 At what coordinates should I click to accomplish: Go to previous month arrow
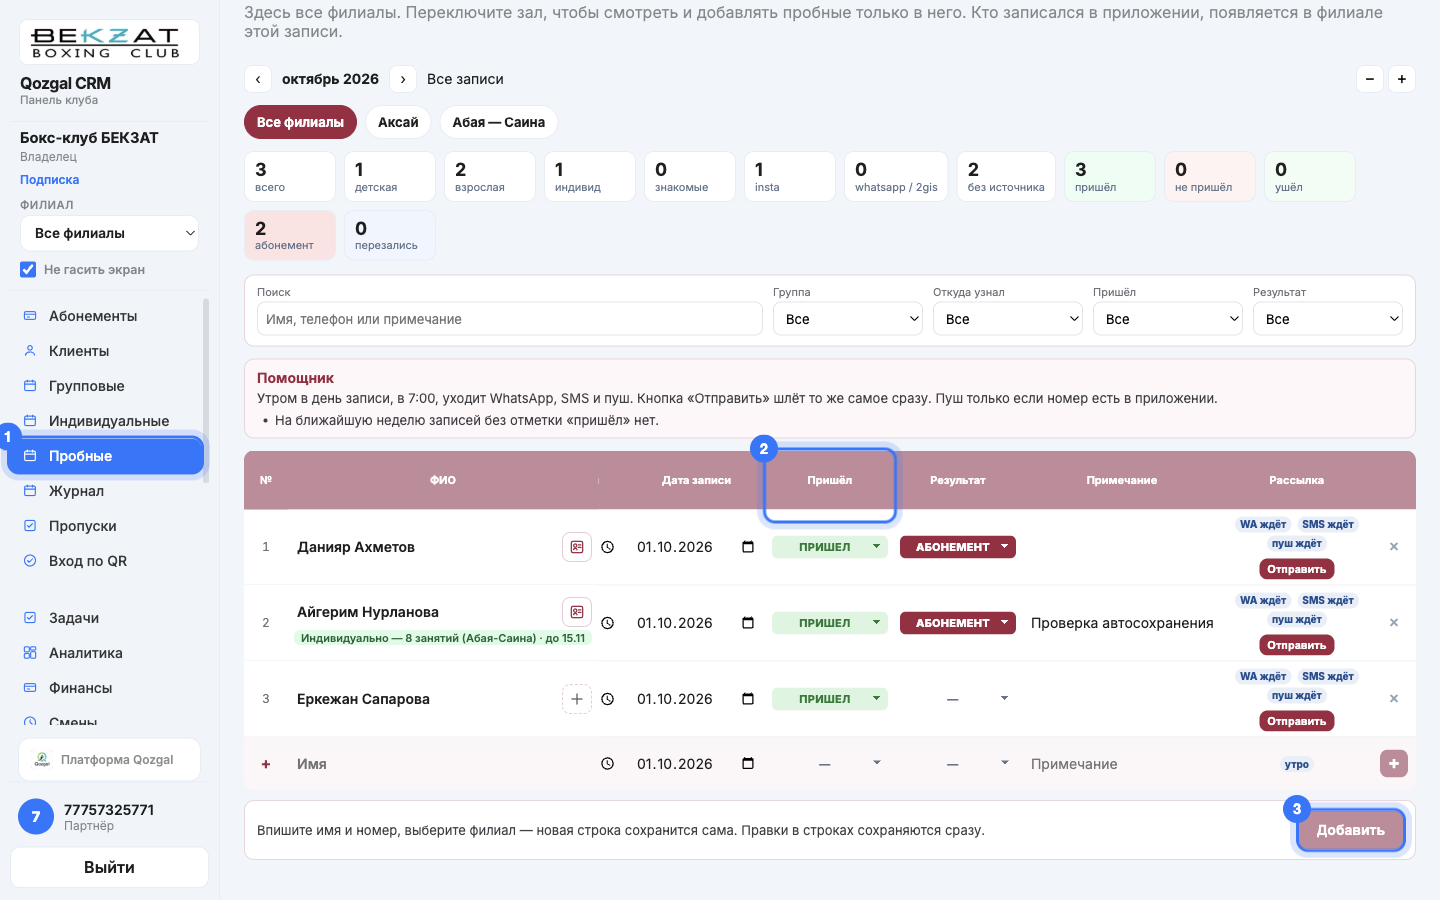(258, 79)
